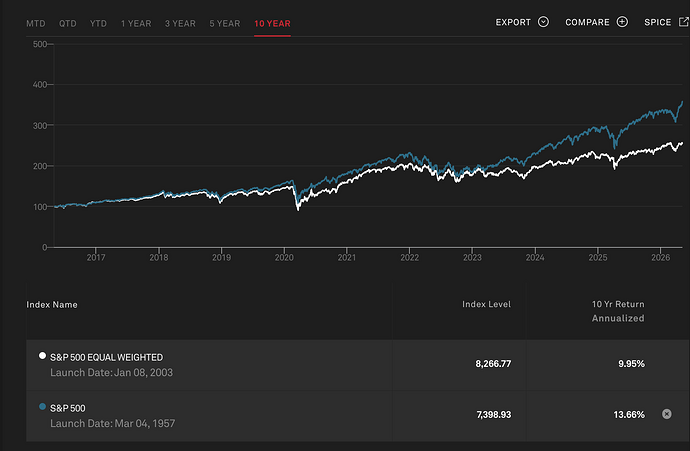Click the S&P 500 index name
Viewport: 690px width, 451px height.
pyautogui.click(x=68, y=408)
